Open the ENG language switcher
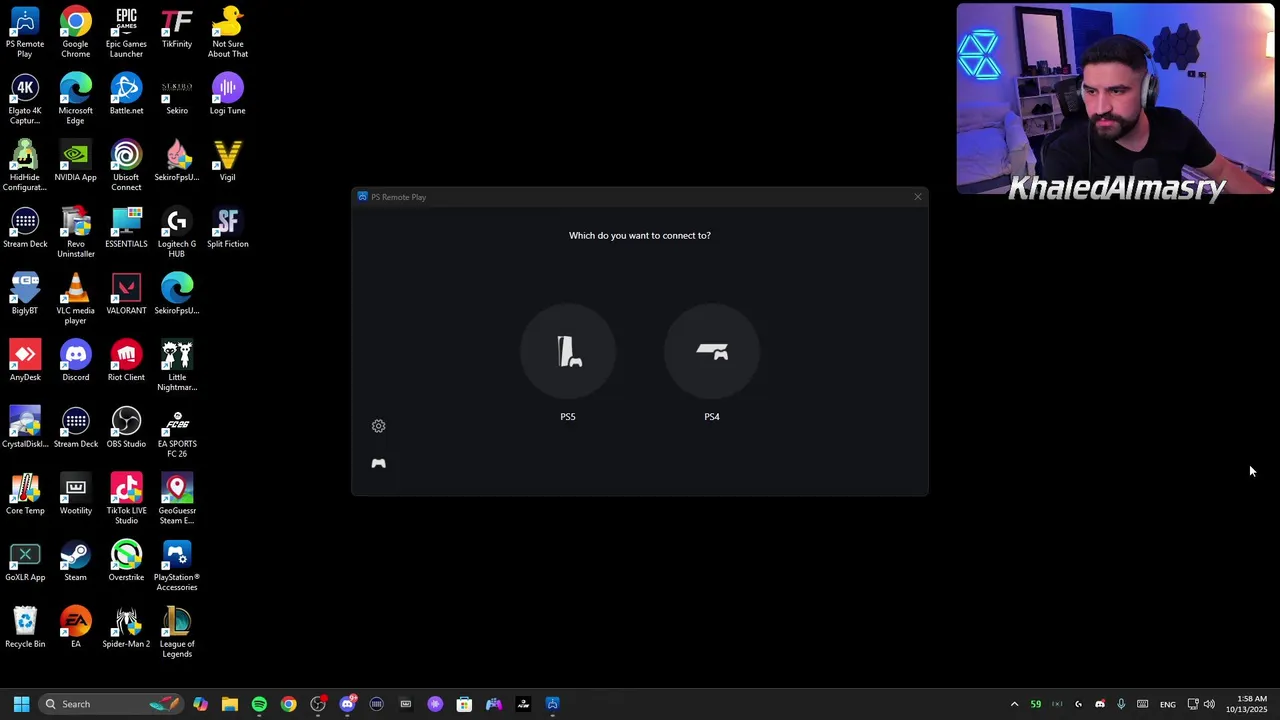Viewport: 1280px width, 720px height. [1167, 704]
